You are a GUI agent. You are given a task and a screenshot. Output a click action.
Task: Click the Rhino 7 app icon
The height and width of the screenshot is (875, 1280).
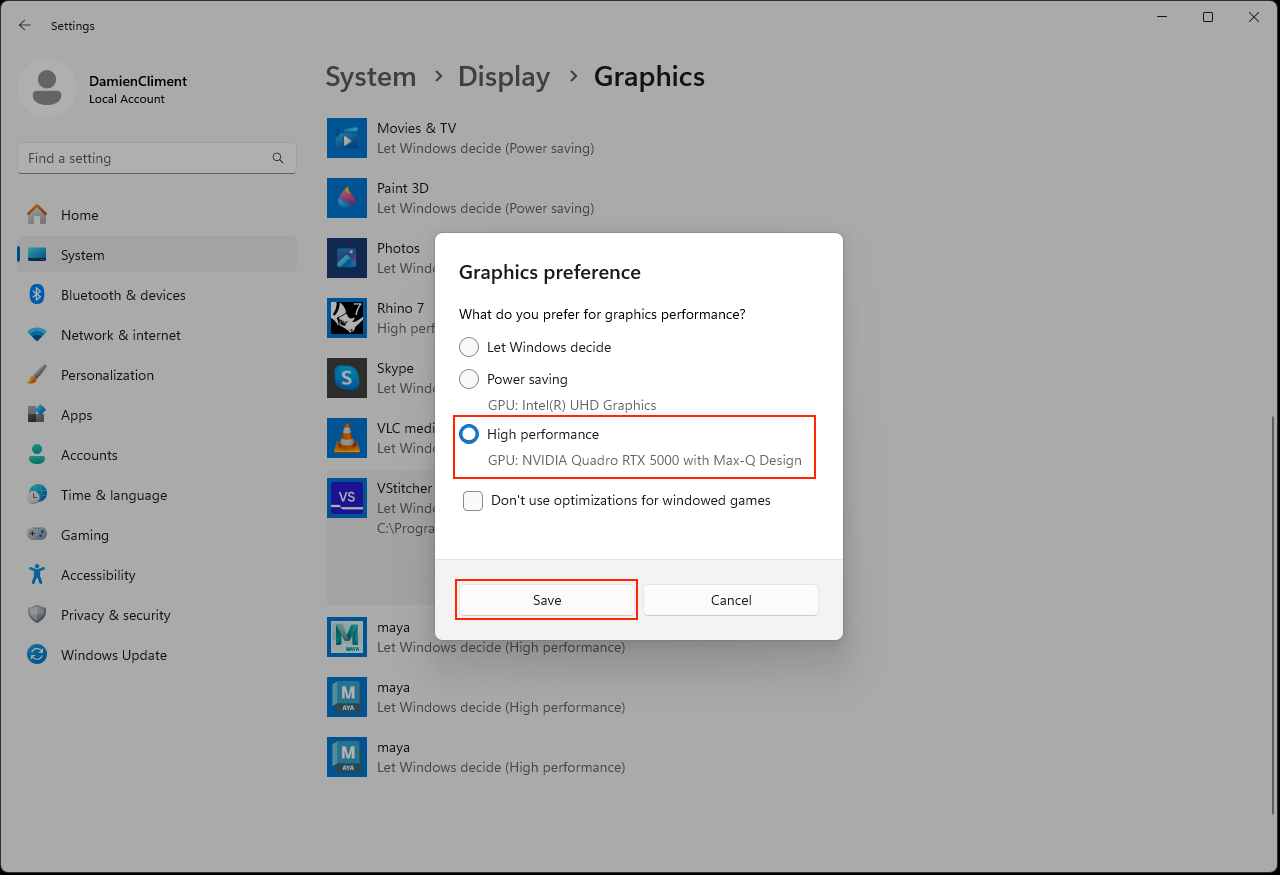tap(347, 318)
